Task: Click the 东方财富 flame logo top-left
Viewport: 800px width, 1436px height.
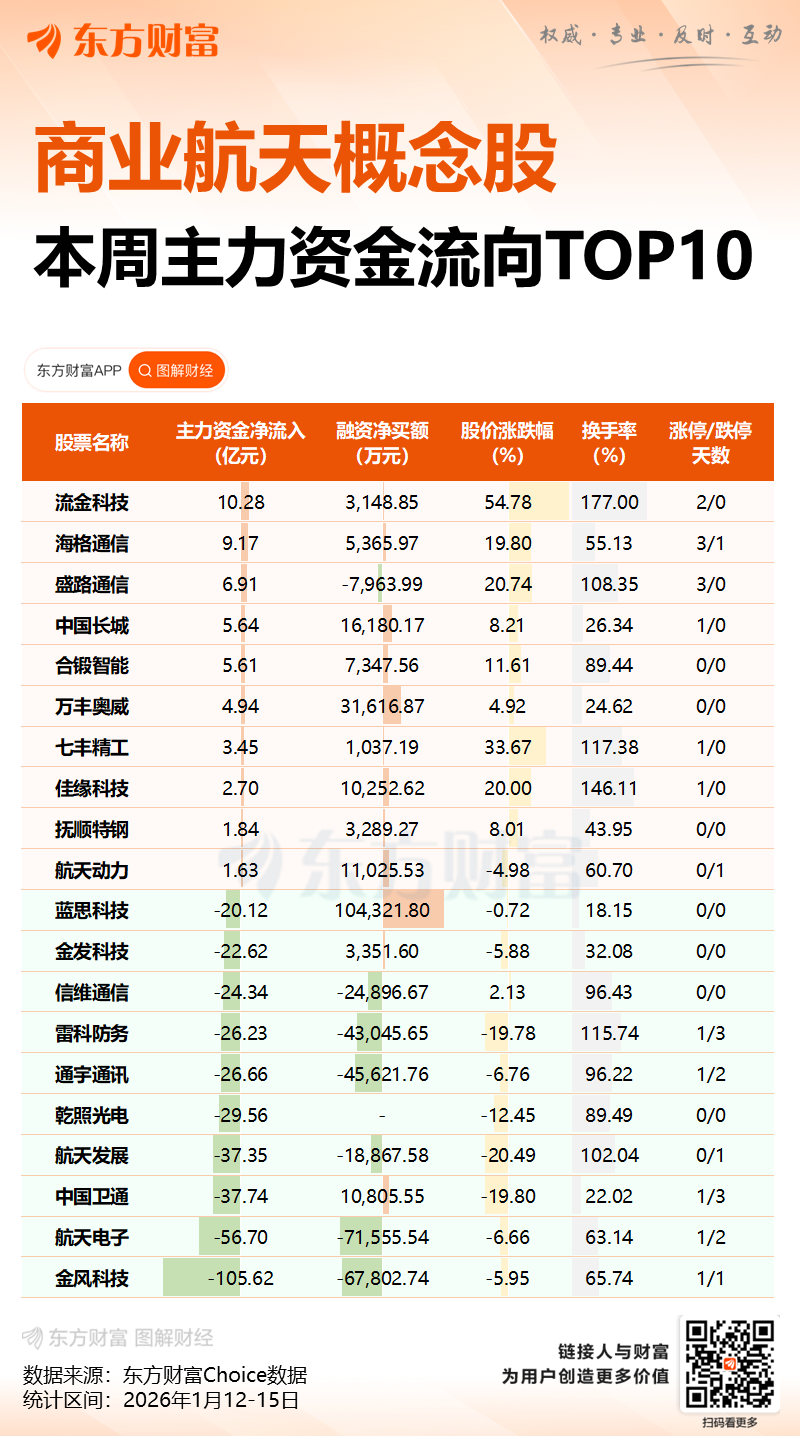Action: point(45,42)
